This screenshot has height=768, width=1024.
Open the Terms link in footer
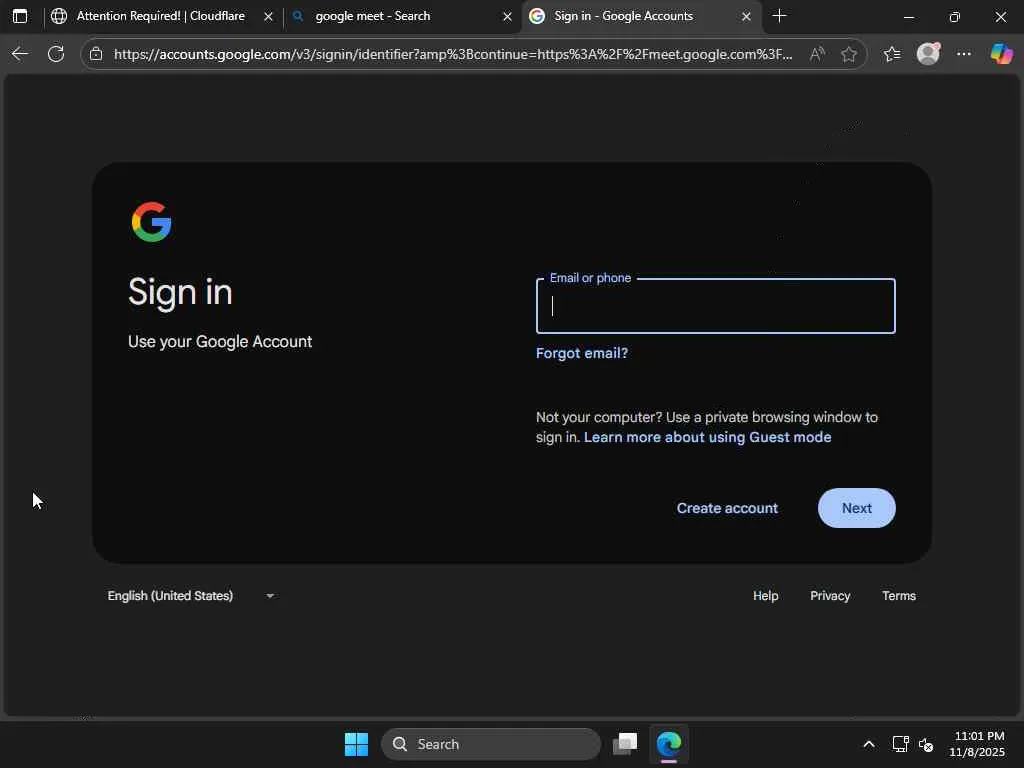pos(899,596)
